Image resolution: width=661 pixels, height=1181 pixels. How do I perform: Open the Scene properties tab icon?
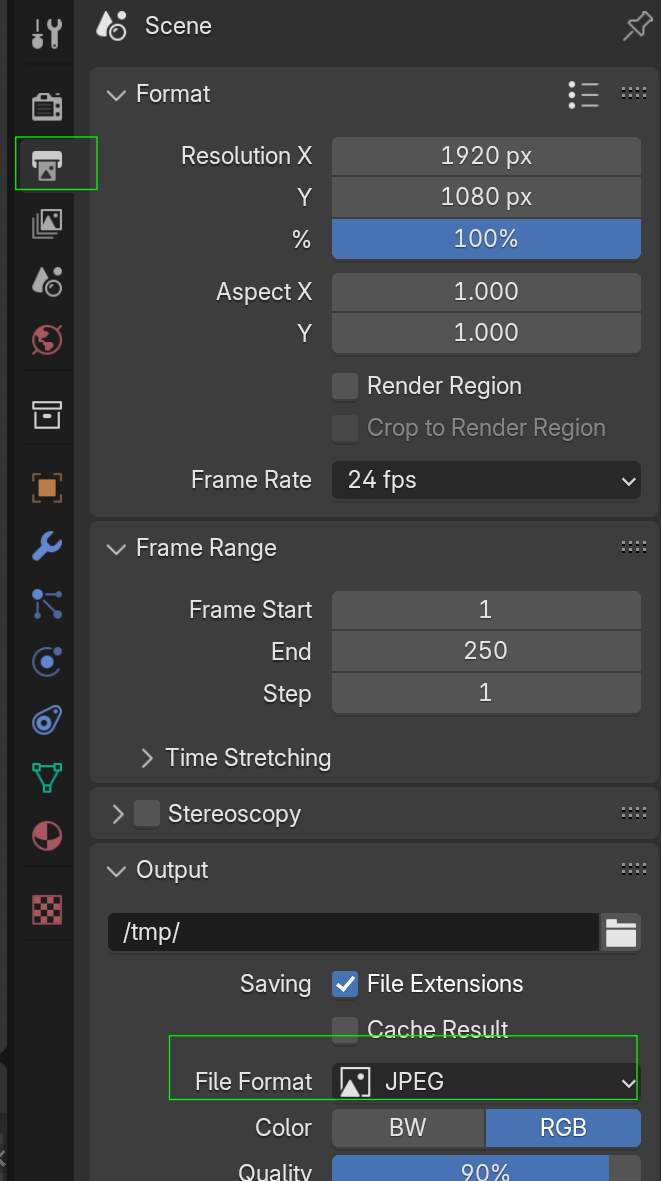point(46,282)
